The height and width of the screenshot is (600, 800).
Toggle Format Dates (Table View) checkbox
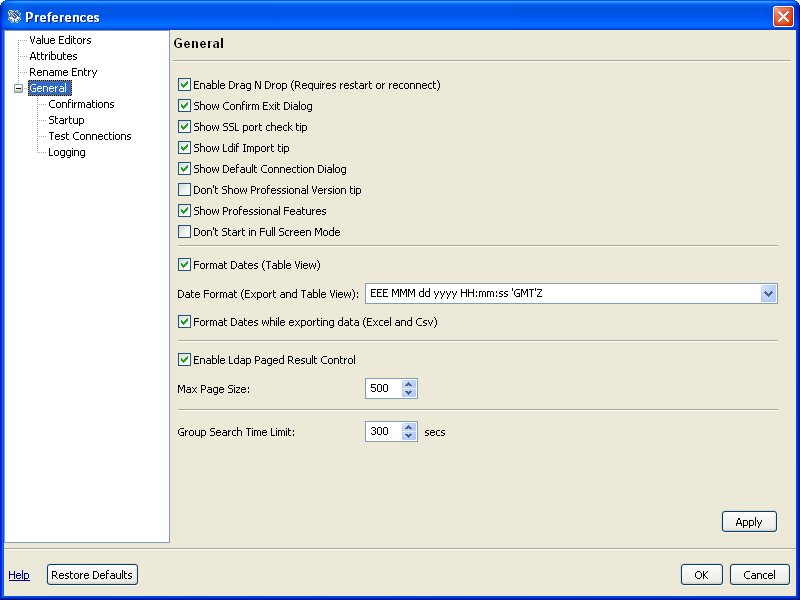pyautogui.click(x=184, y=265)
